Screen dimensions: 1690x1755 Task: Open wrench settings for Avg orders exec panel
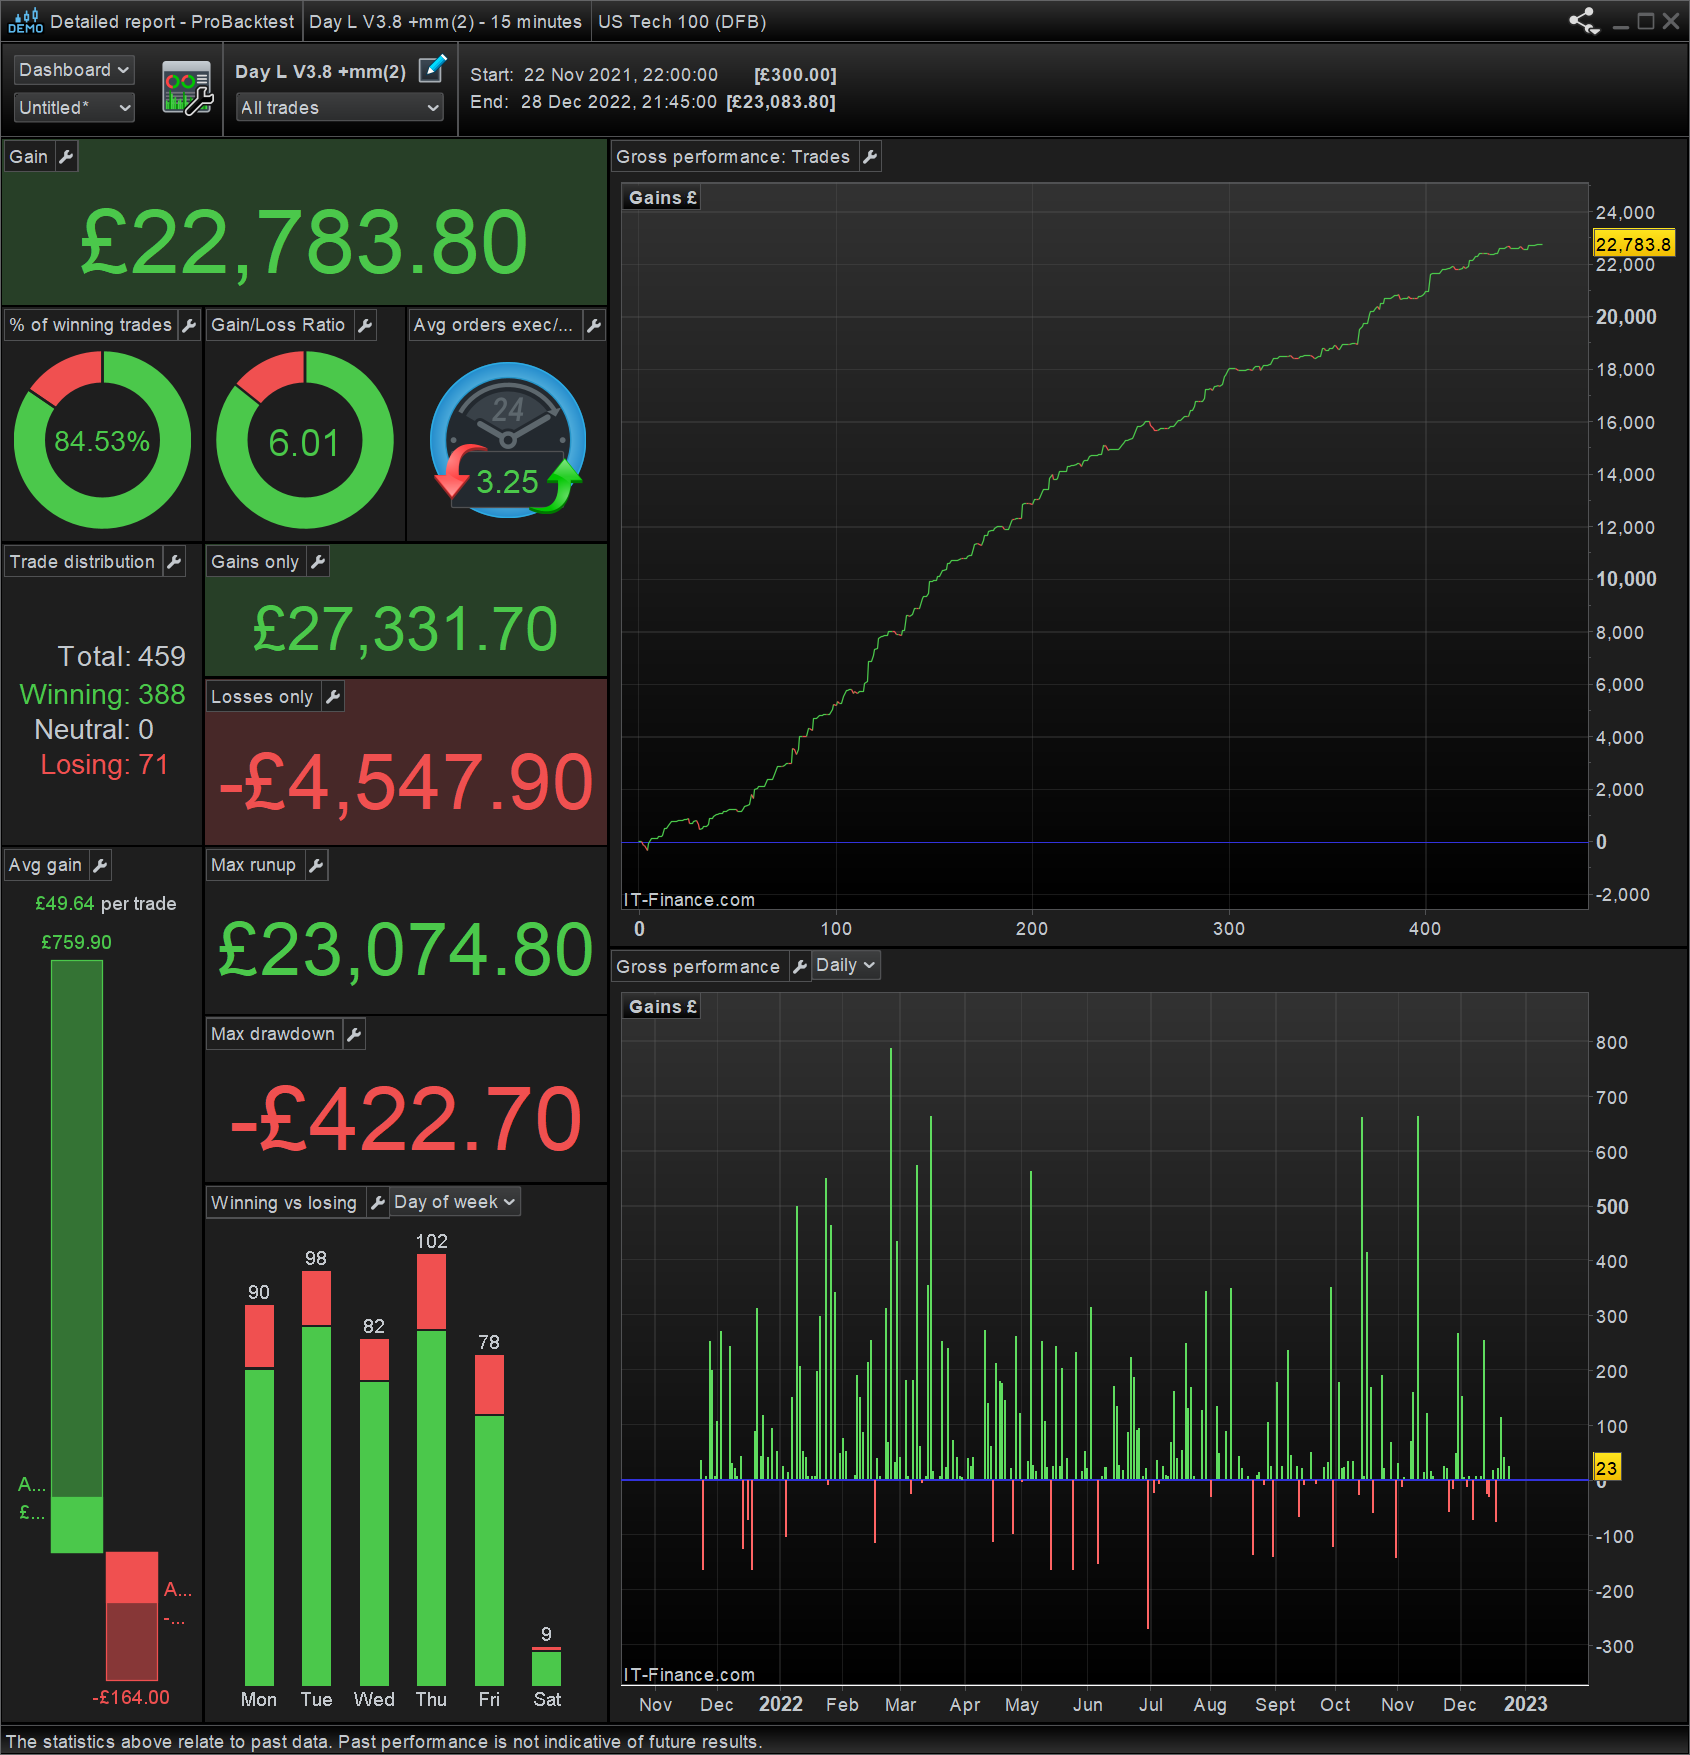594,325
